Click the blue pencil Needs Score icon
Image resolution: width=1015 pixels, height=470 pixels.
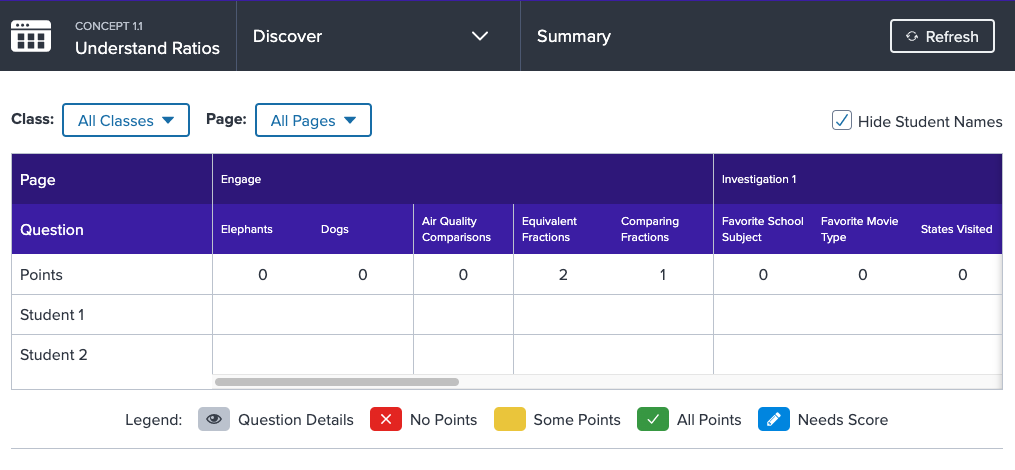(774, 420)
